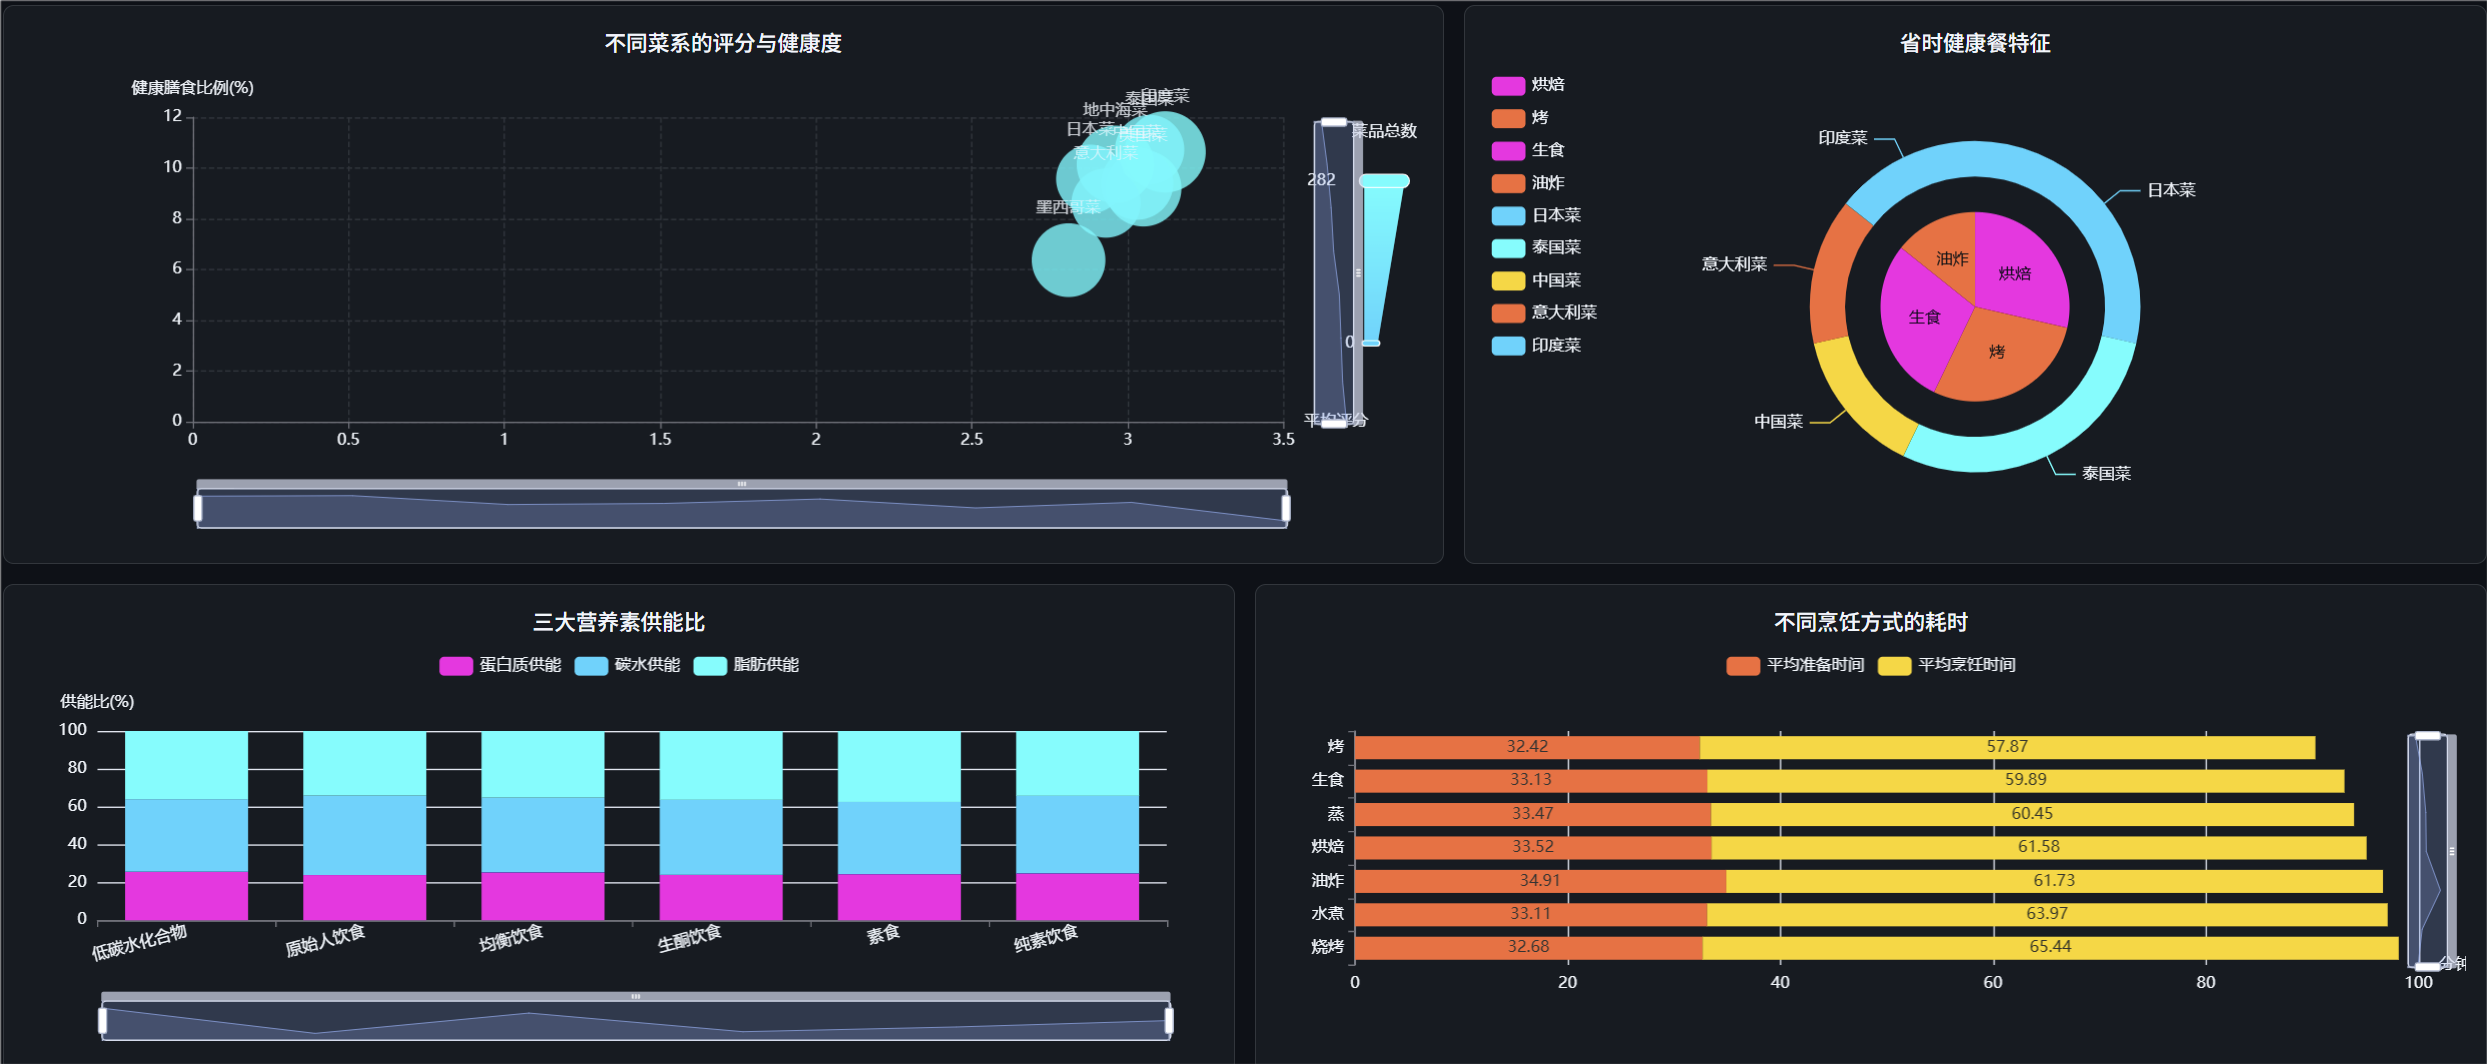The width and height of the screenshot is (2487, 1064).
Task: Toggle 泰国菜 entry in the pie chart legend
Action: coord(1536,247)
